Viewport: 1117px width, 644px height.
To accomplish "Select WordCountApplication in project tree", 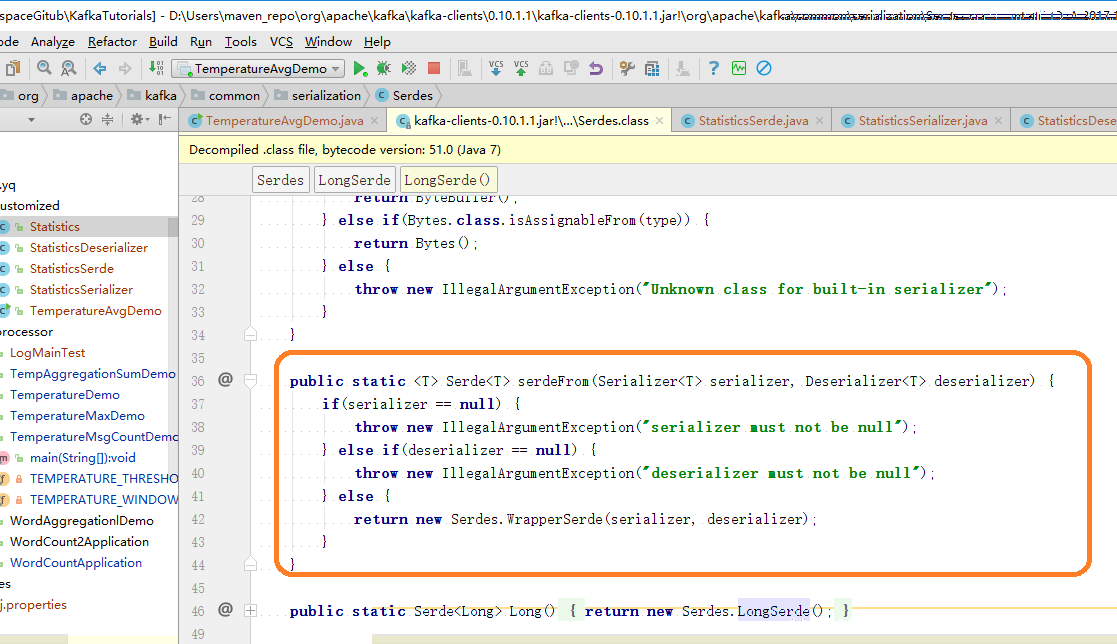I will (76, 563).
